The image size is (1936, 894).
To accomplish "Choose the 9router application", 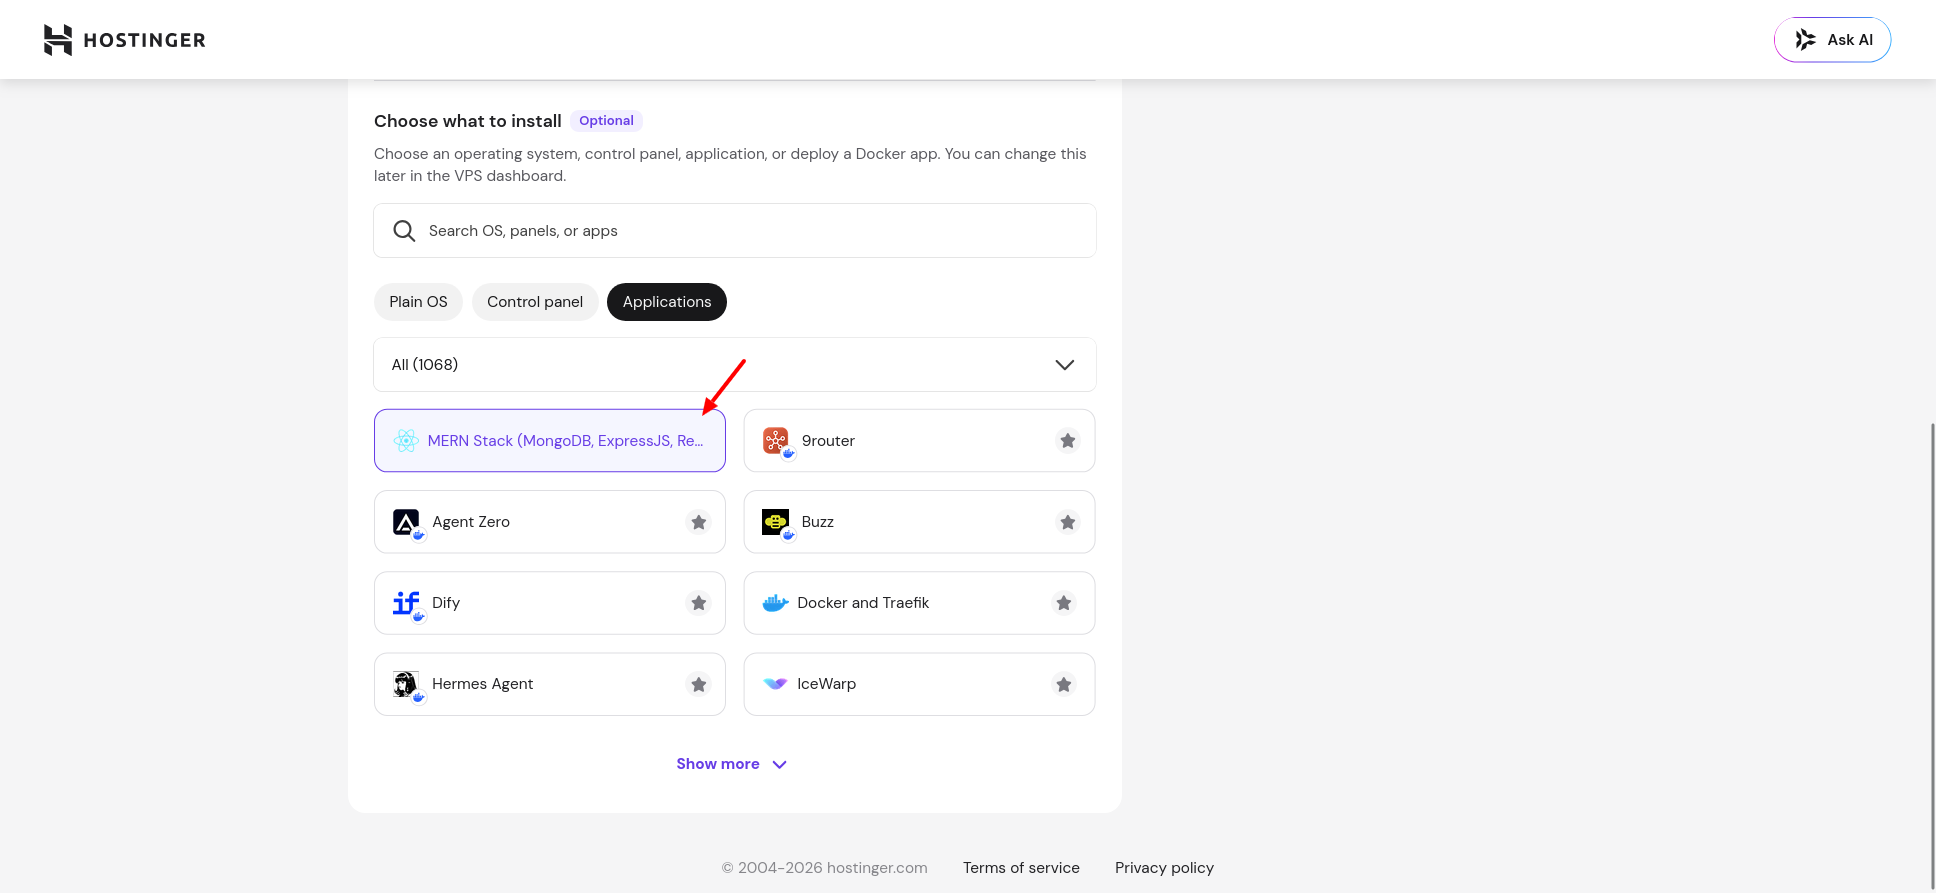I will tap(919, 441).
